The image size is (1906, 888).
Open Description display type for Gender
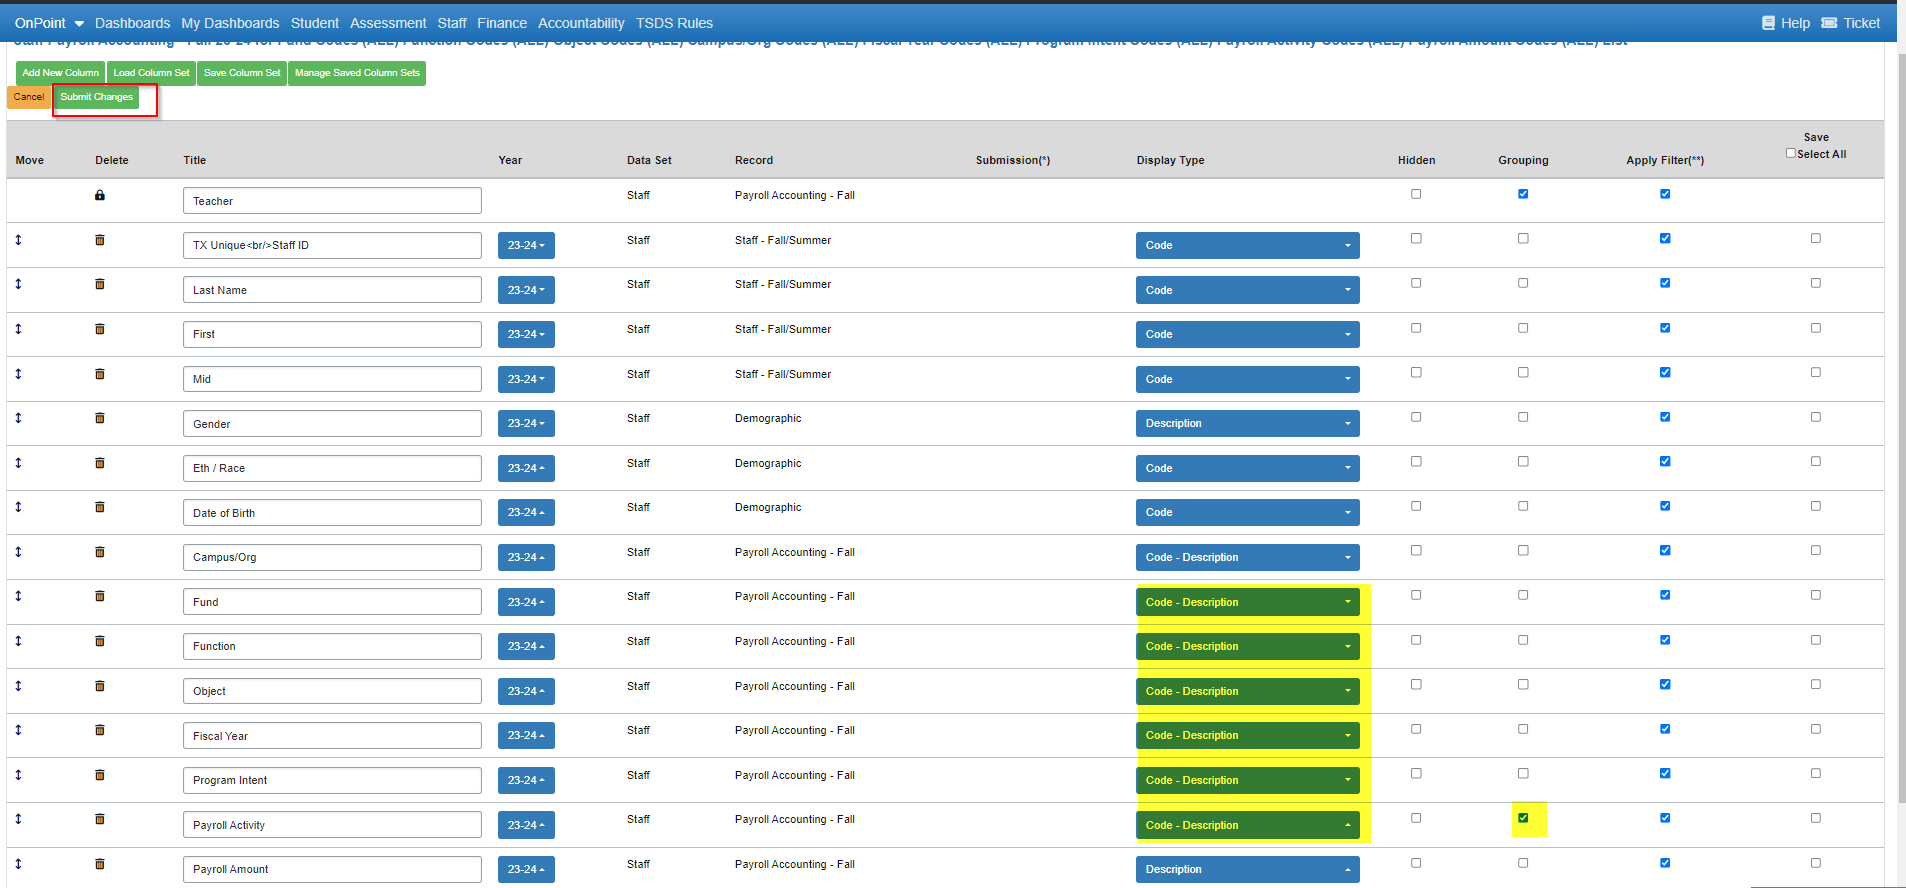[x=1247, y=423]
